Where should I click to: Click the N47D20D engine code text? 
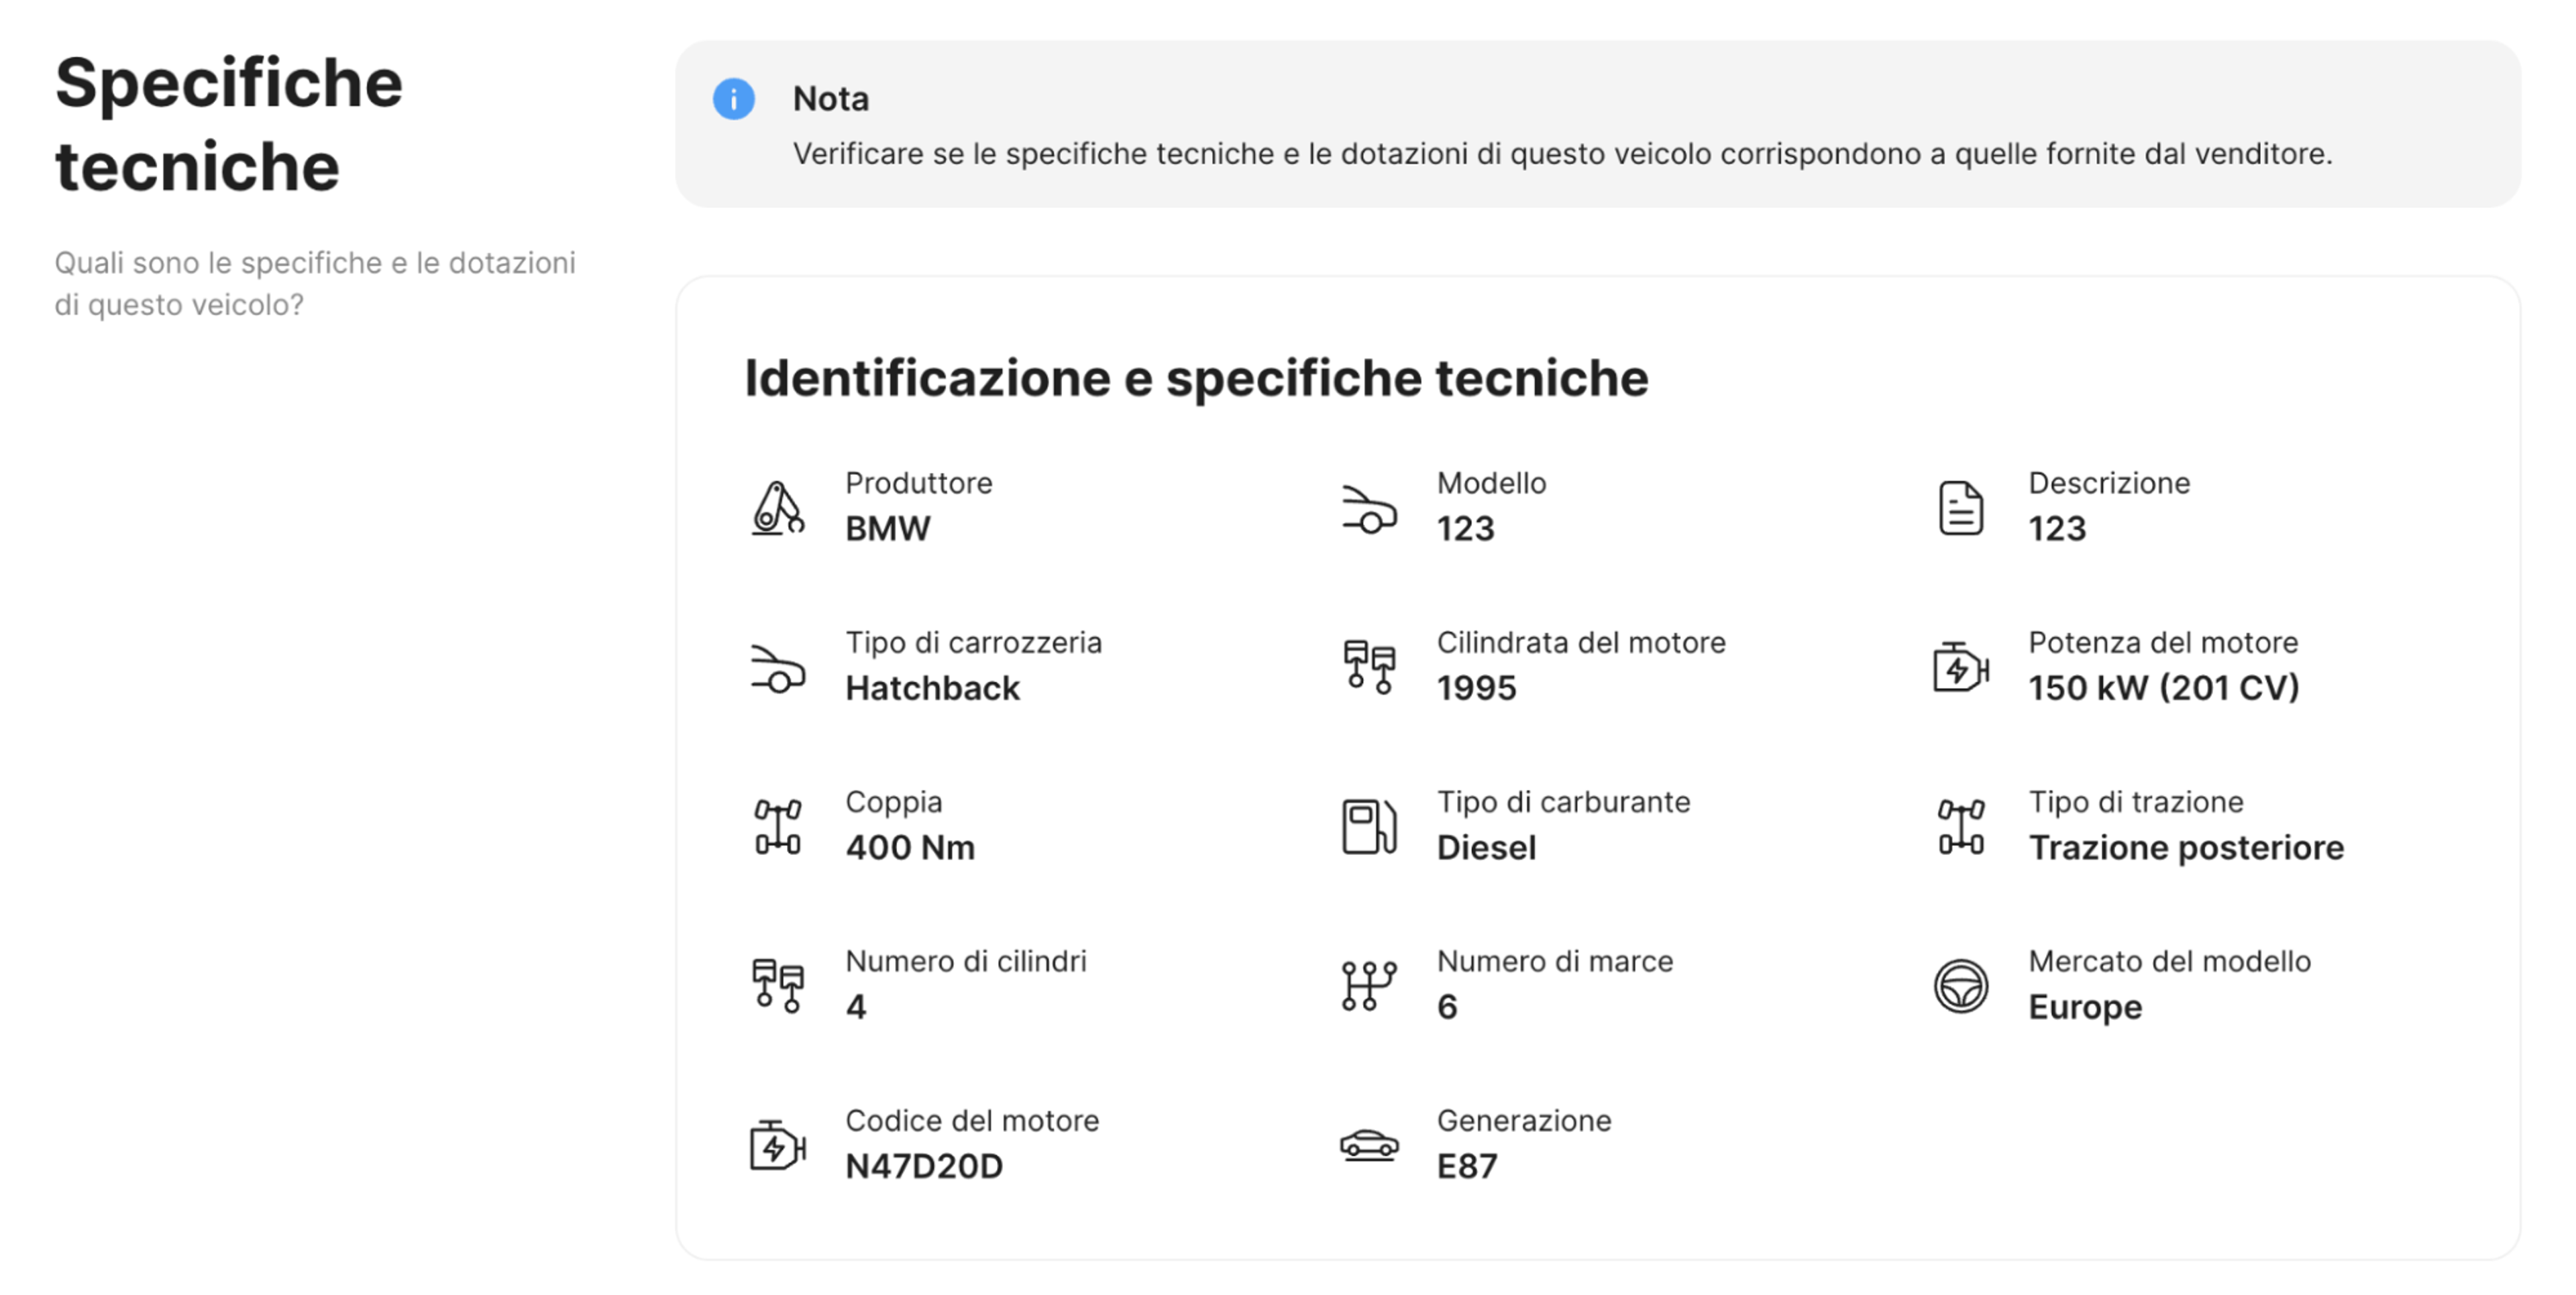click(923, 1165)
